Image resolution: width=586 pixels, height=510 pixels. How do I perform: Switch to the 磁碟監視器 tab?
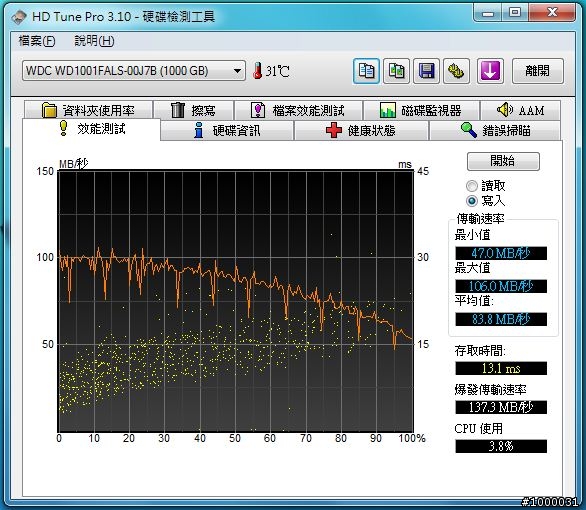point(421,110)
